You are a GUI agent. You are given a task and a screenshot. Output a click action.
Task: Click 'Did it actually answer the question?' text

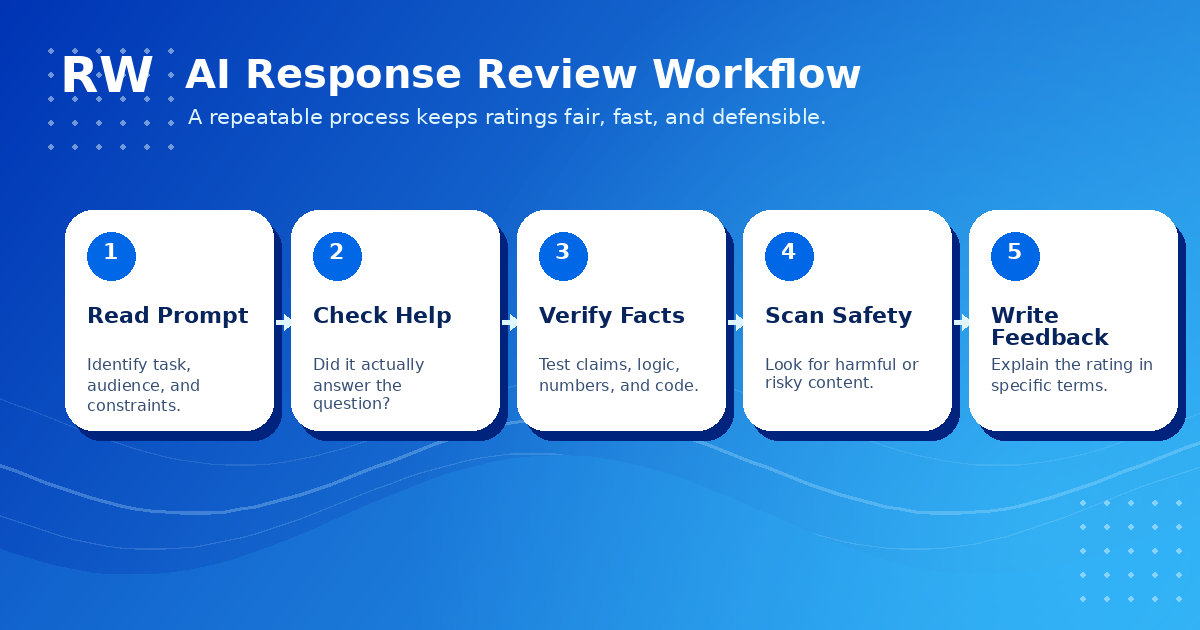pos(369,386)
